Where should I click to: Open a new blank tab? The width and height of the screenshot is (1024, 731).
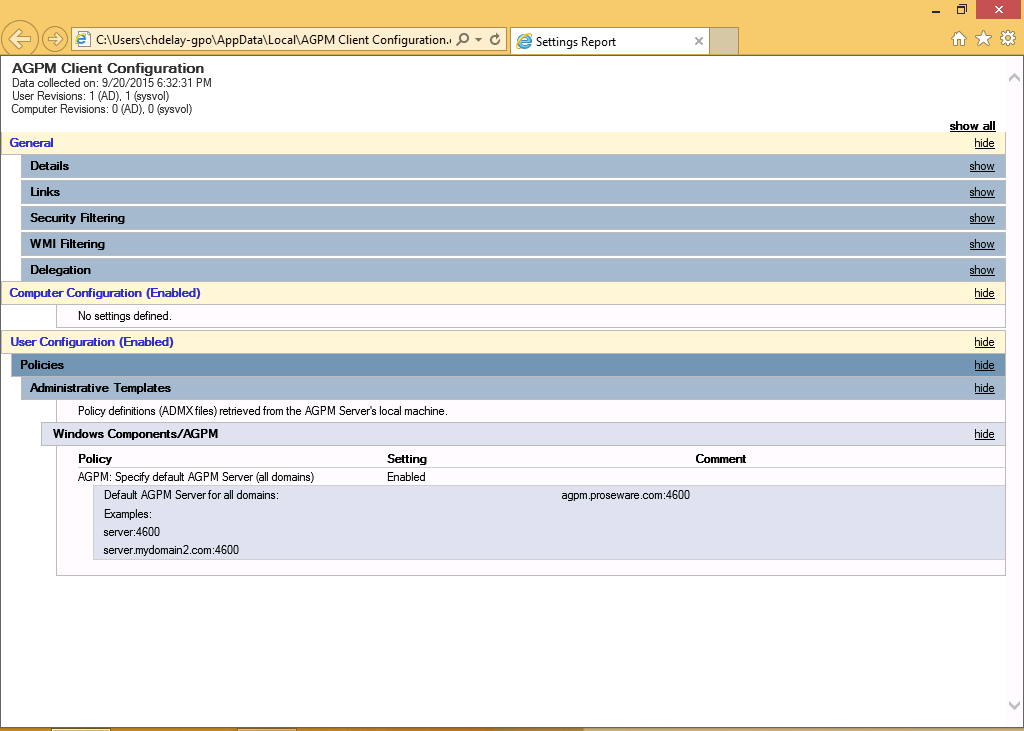(x=724, y=41)
